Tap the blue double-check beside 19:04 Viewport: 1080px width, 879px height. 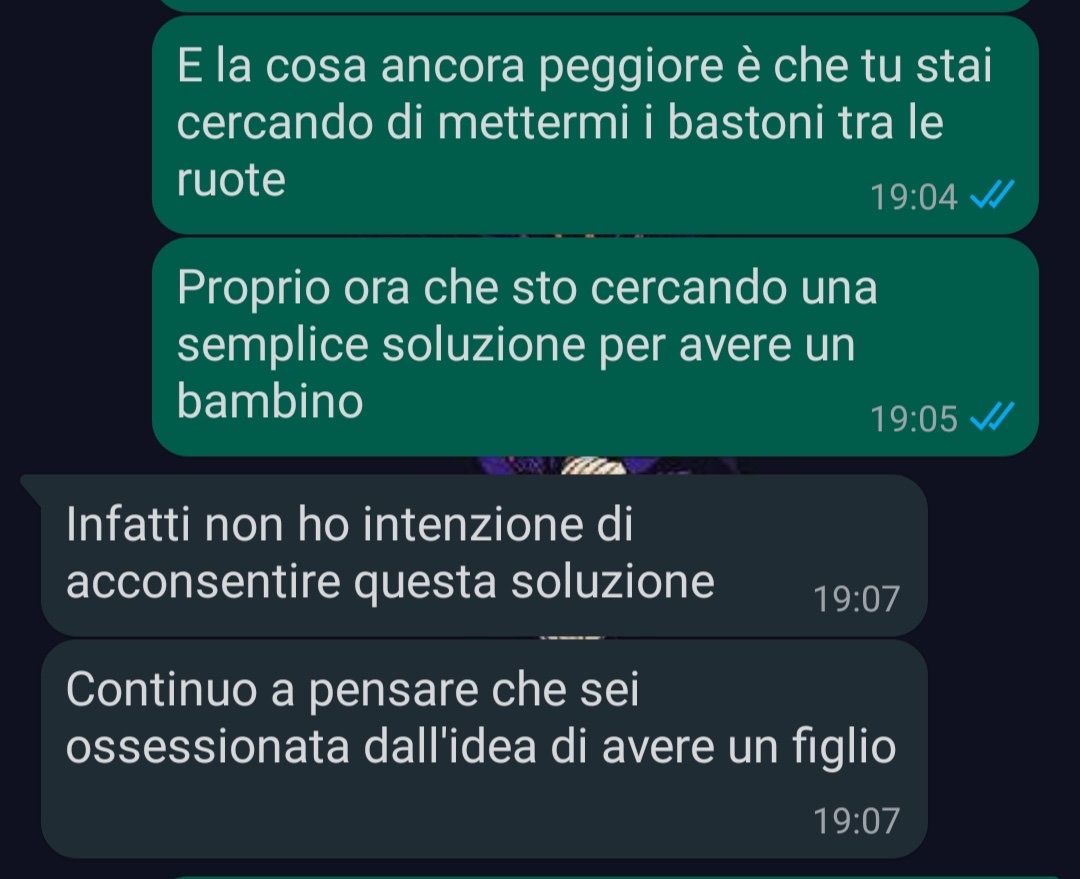click(992, 194)
